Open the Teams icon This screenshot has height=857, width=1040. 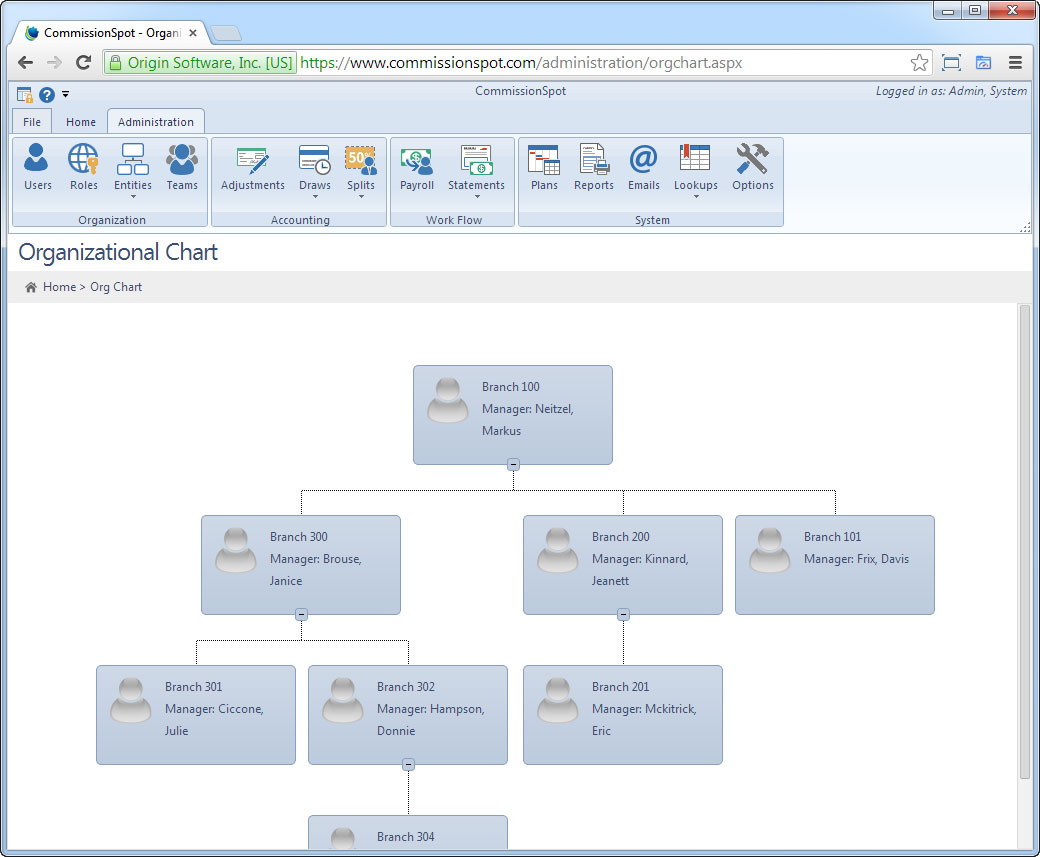click(182, 159)
